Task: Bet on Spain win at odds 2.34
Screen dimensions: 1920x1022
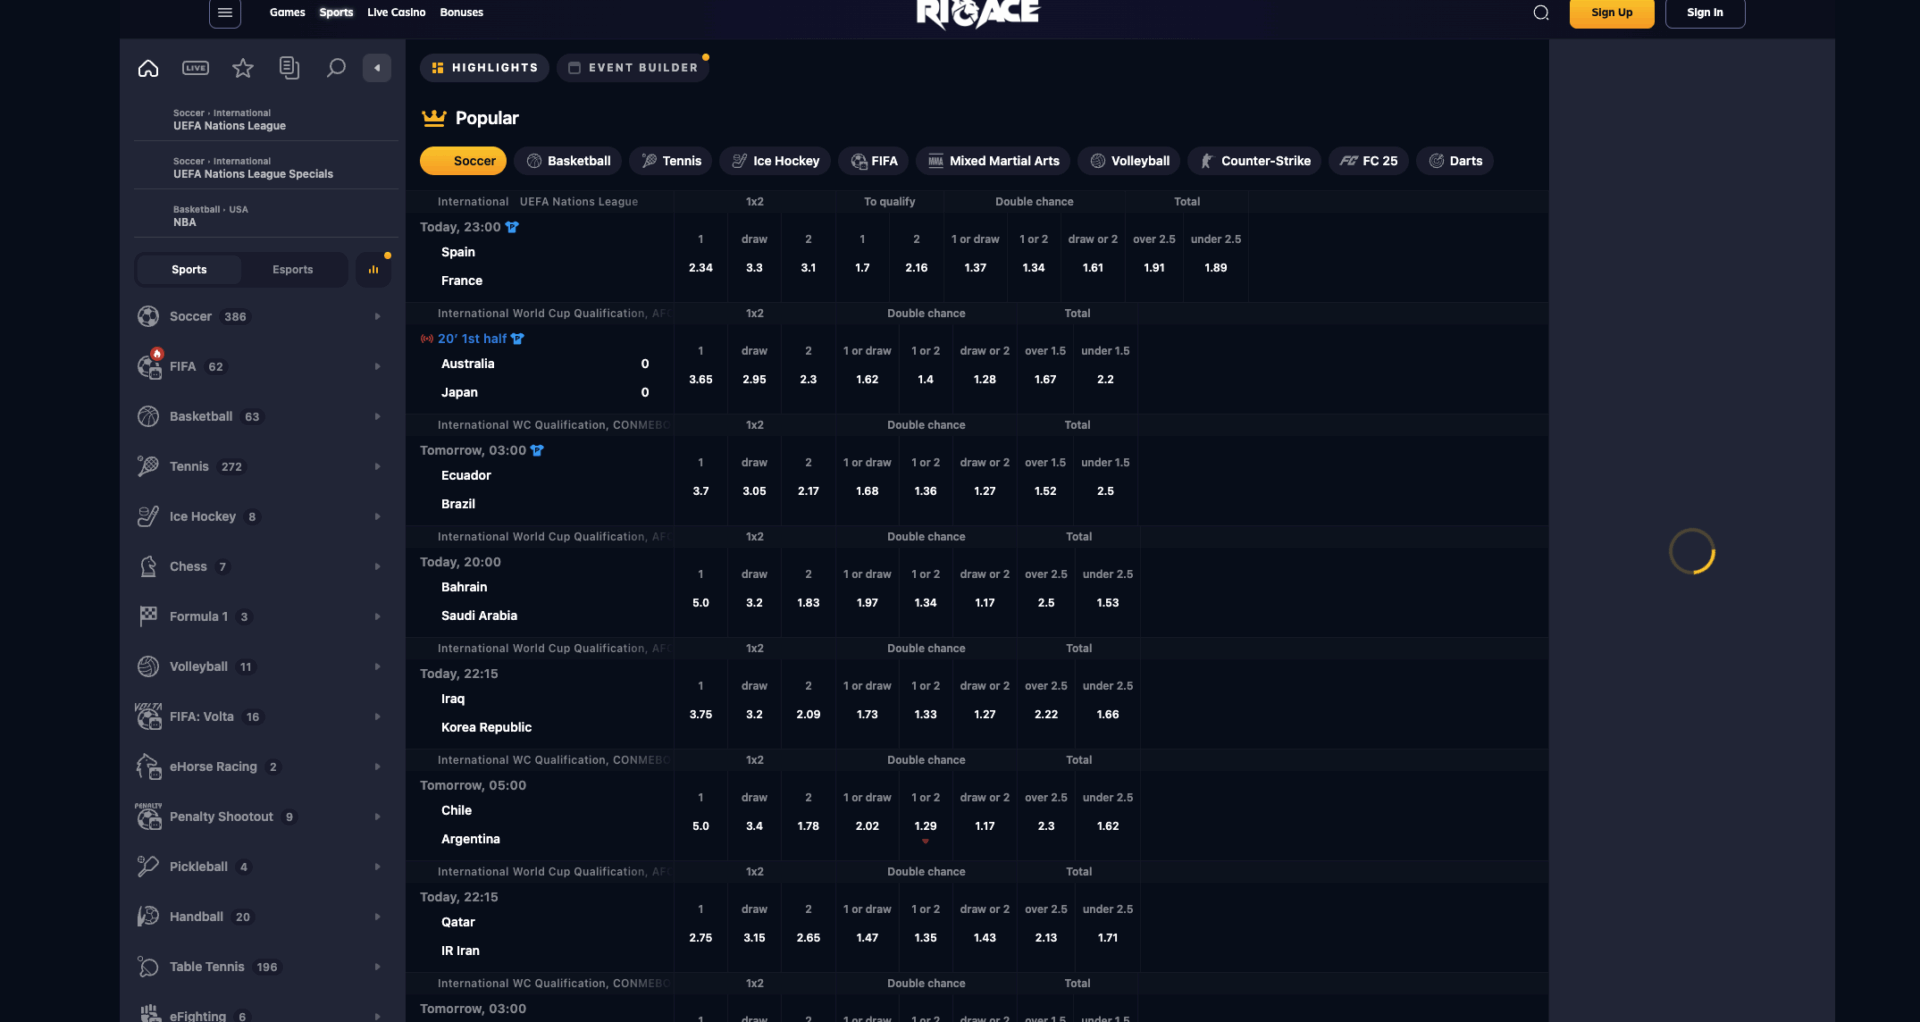Action: click(x=701, y=268)
